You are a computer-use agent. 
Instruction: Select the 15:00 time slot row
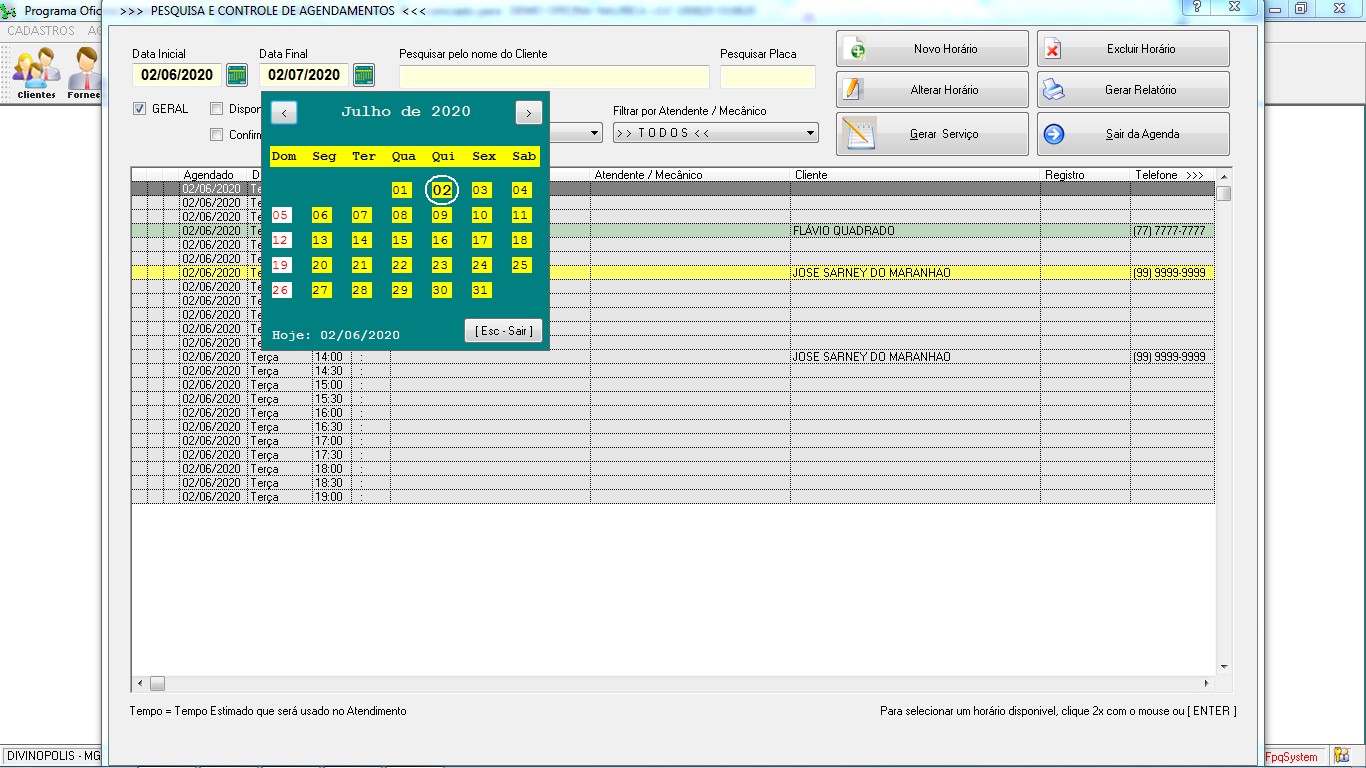[673, 385]
